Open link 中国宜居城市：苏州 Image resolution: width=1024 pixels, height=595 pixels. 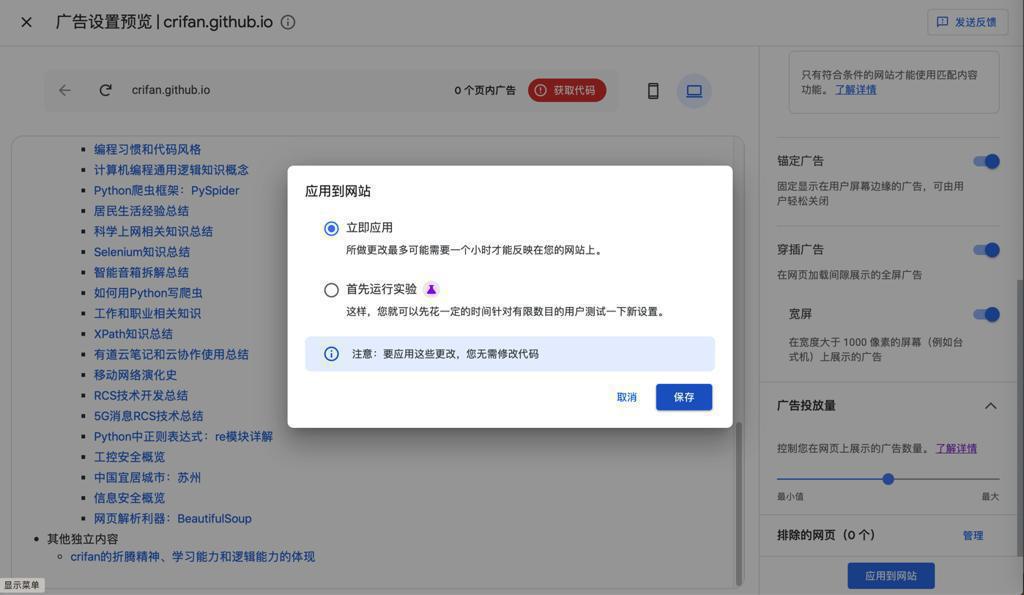point(148,477)
